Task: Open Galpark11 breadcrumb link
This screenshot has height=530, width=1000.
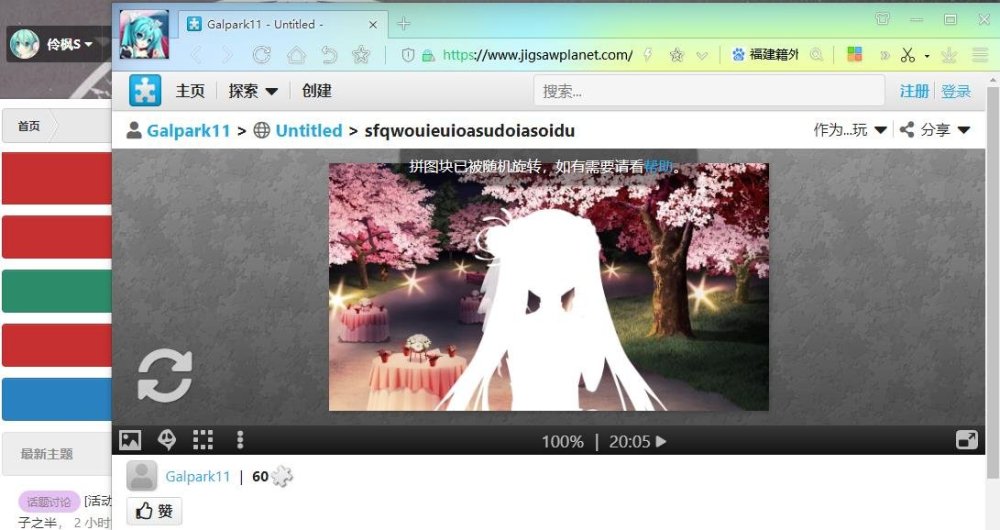Action: (x=188, y=131)
